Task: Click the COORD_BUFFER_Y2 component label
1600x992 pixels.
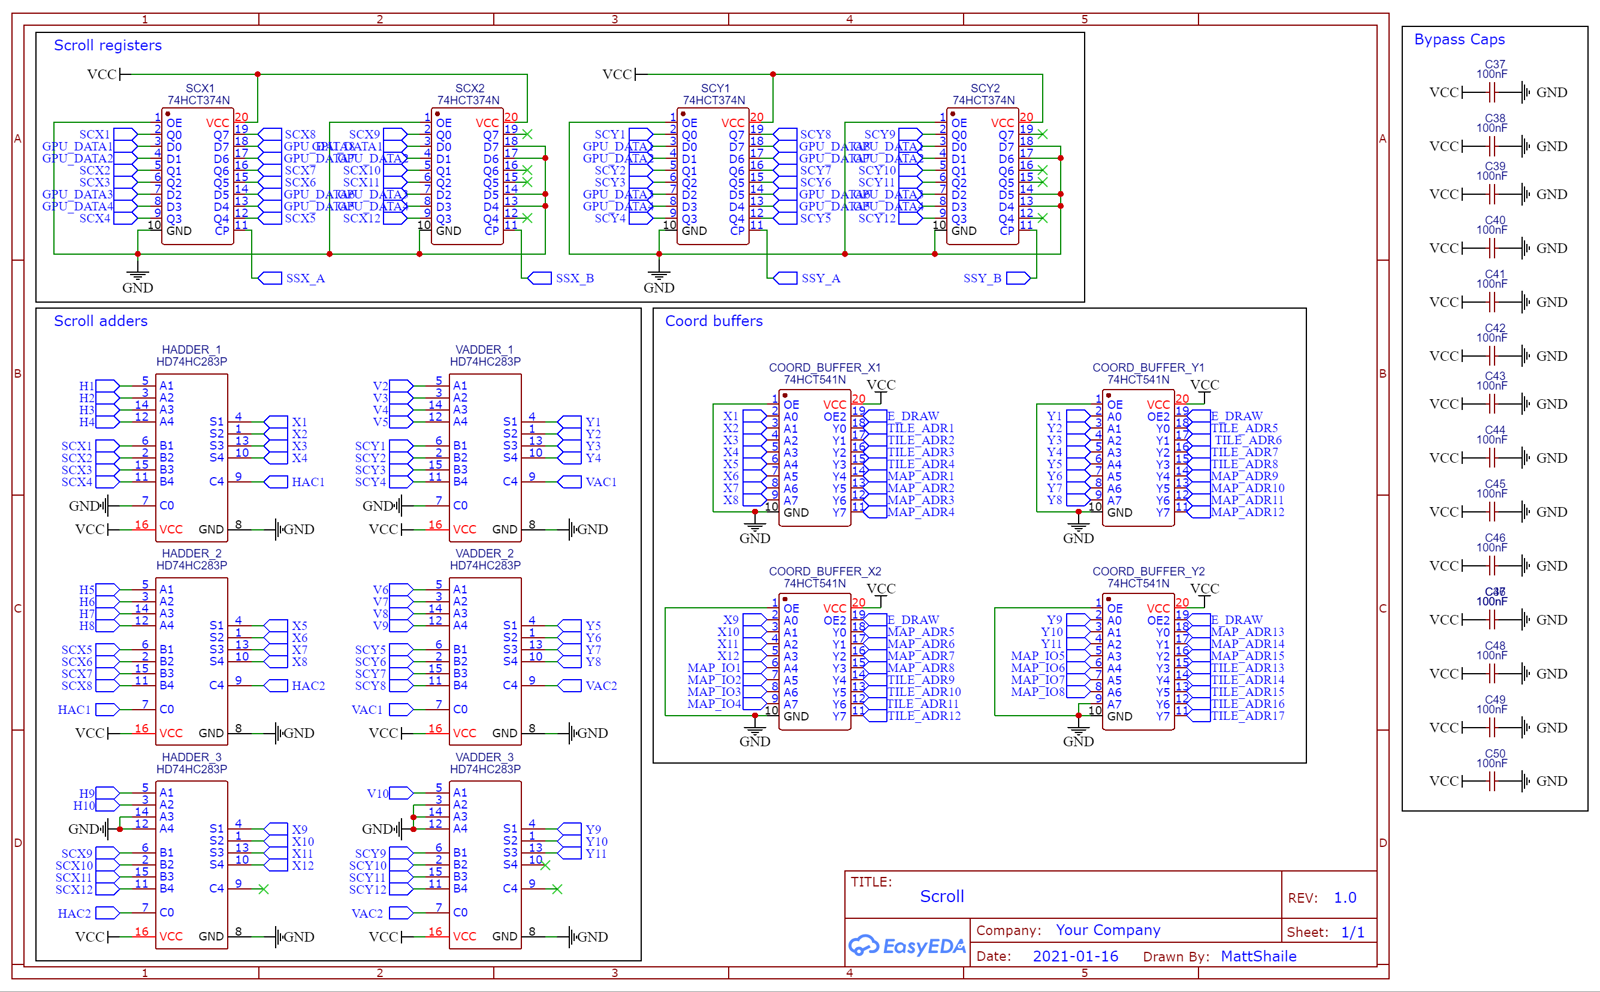Action: (1148, 572)
